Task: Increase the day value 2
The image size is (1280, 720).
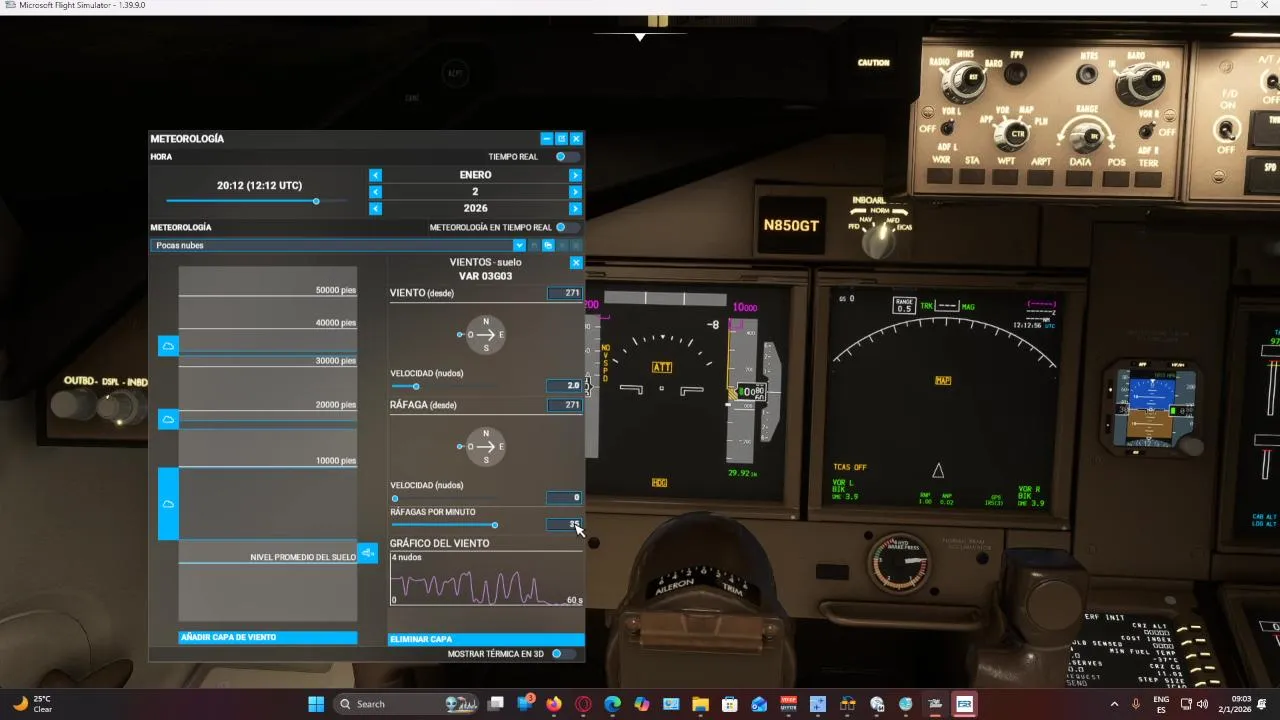Action: coord(575,192)
